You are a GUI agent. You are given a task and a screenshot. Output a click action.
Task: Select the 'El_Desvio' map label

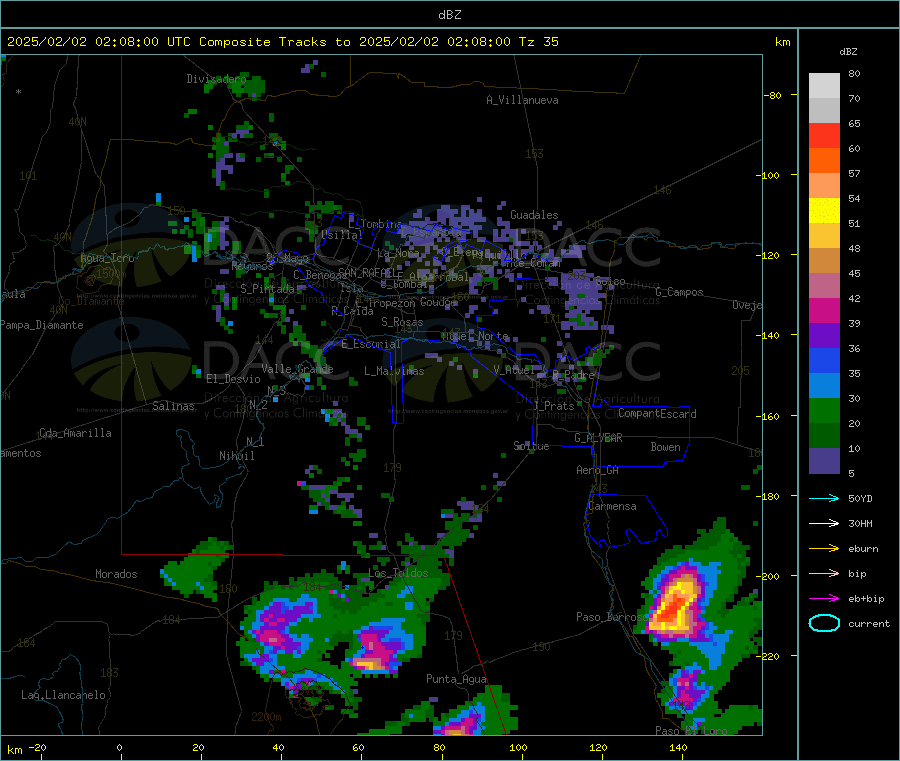pos(234,379)
